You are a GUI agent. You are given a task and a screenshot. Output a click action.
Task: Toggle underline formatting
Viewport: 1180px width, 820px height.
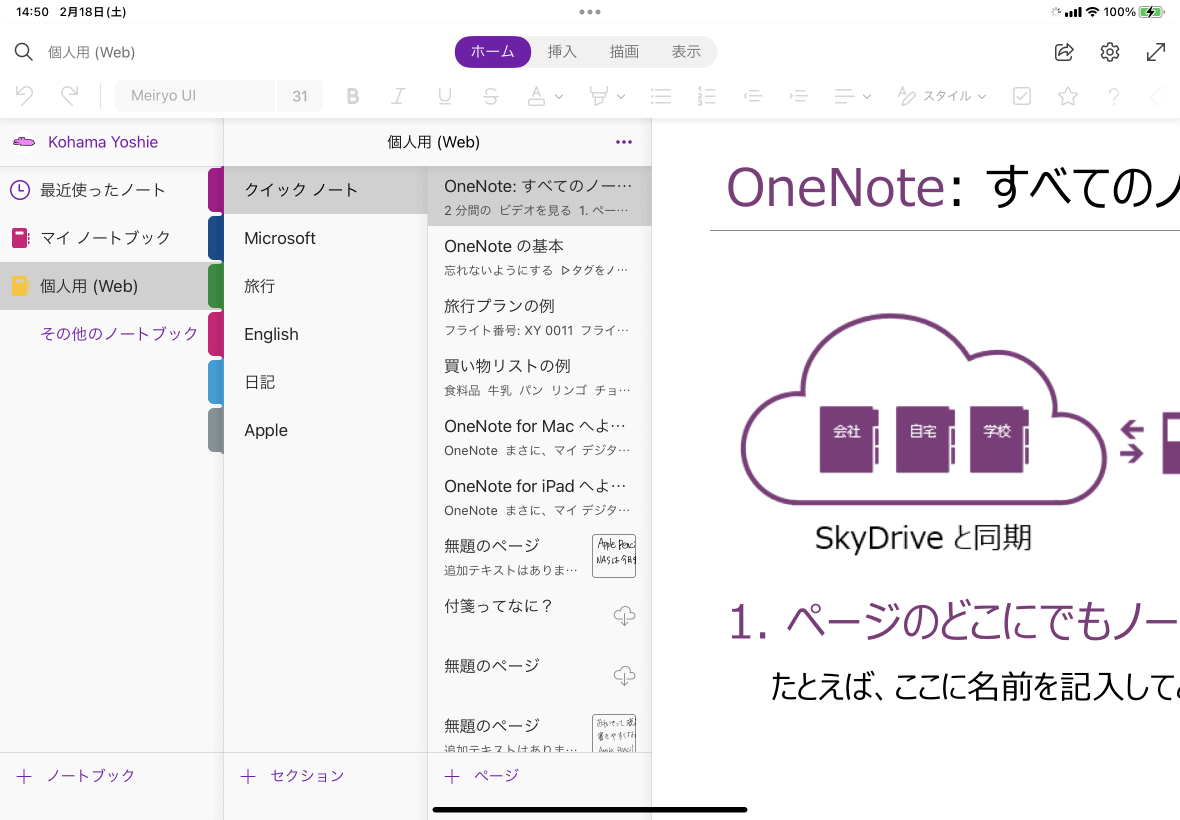[x=445, y=96]
